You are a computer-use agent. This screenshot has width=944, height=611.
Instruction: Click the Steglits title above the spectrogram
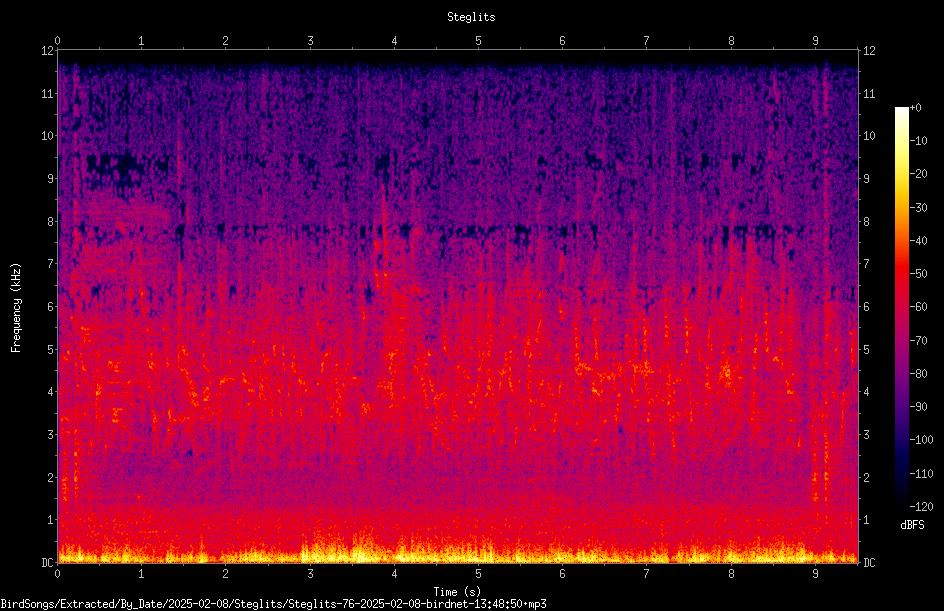[x=471, y=17]
